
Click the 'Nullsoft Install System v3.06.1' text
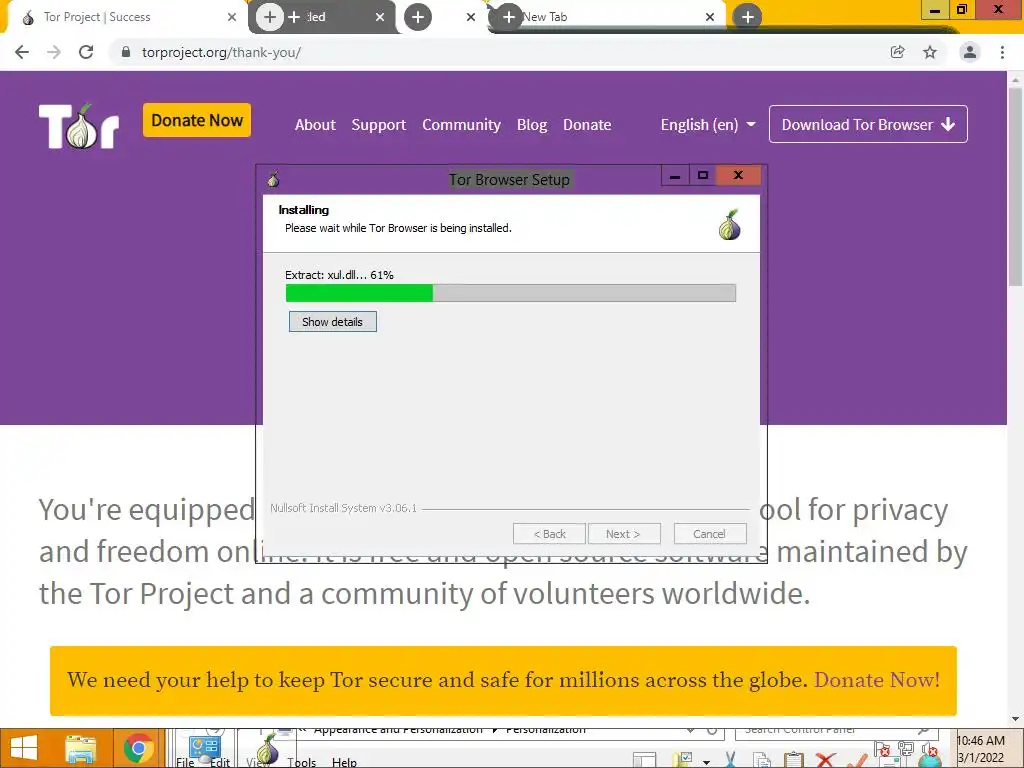pos(344,507)
